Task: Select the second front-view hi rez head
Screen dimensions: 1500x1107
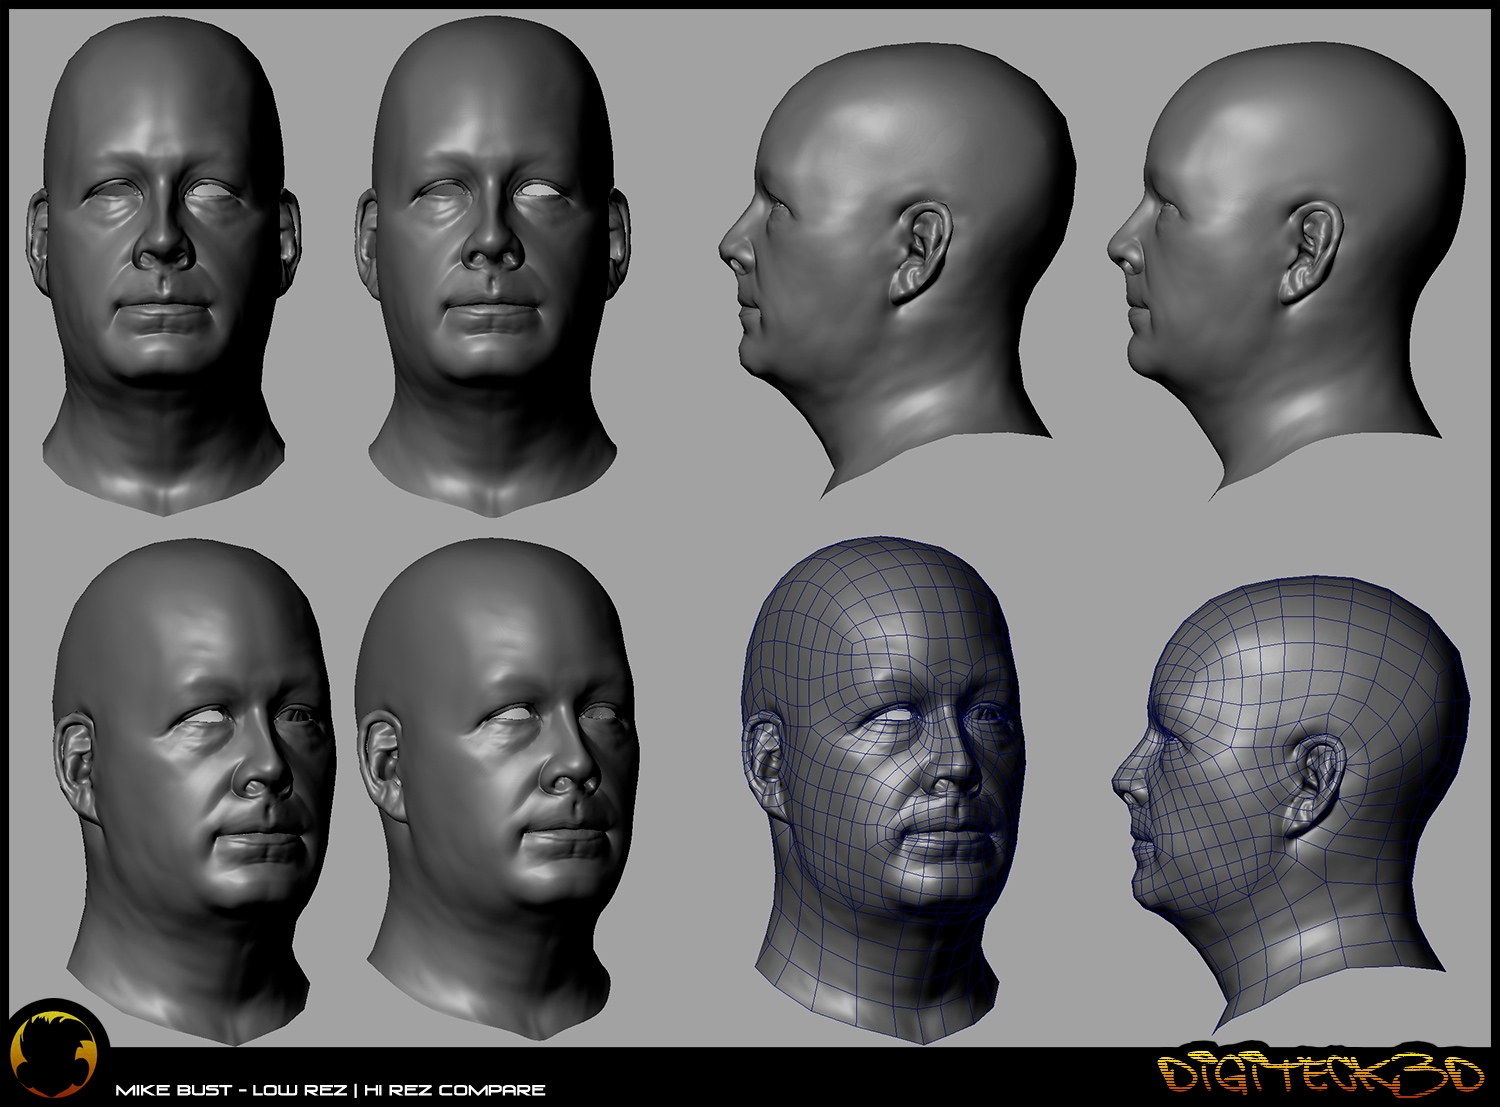Action: click(493, 266)
